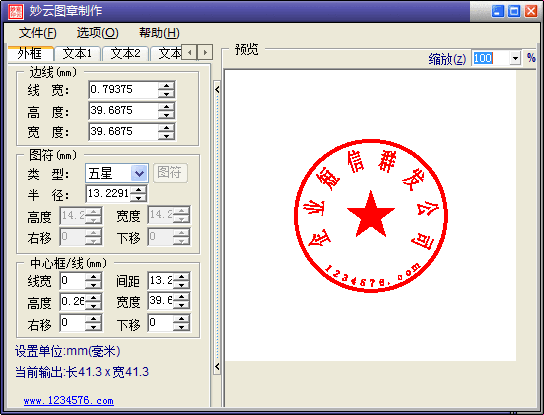Click the 中心框/线 下移 field
Image resolution: width=544 pixels, height=415 pixels.
(x=161, y=323)
